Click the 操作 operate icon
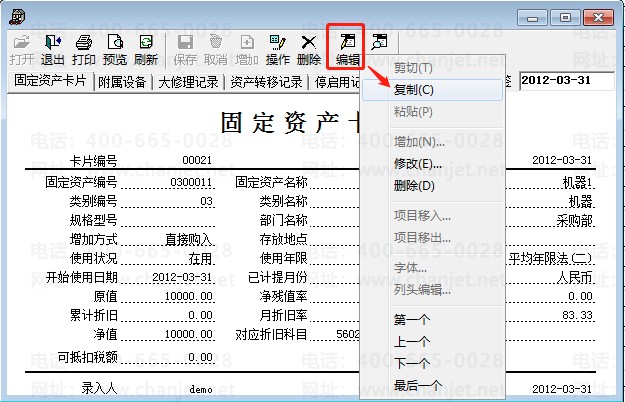This screenshot has width=625, height=402. pos(278,50)
